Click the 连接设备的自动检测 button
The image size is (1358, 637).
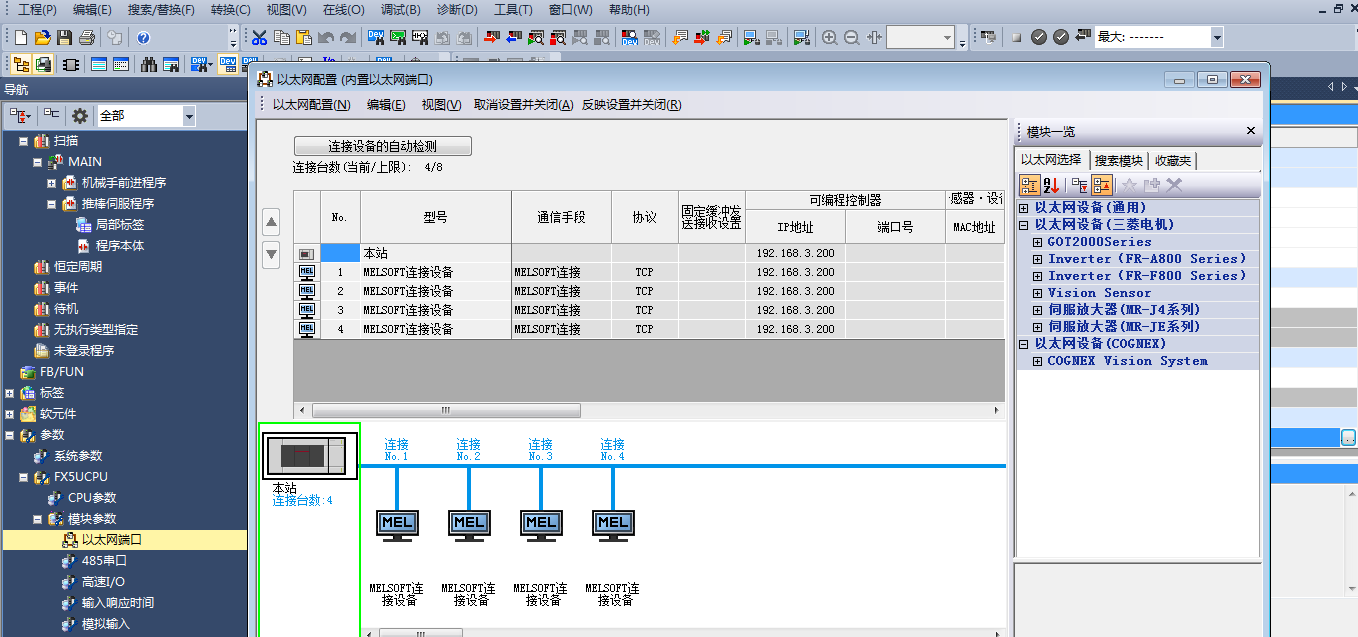[x=382, y=146]
